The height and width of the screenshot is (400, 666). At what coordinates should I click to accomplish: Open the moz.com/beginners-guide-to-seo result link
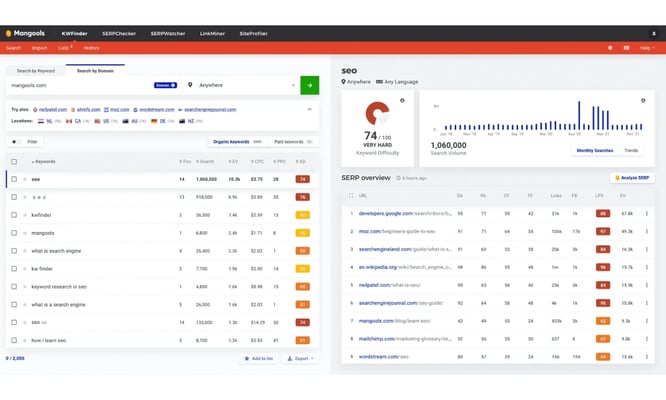pos(397,231)
